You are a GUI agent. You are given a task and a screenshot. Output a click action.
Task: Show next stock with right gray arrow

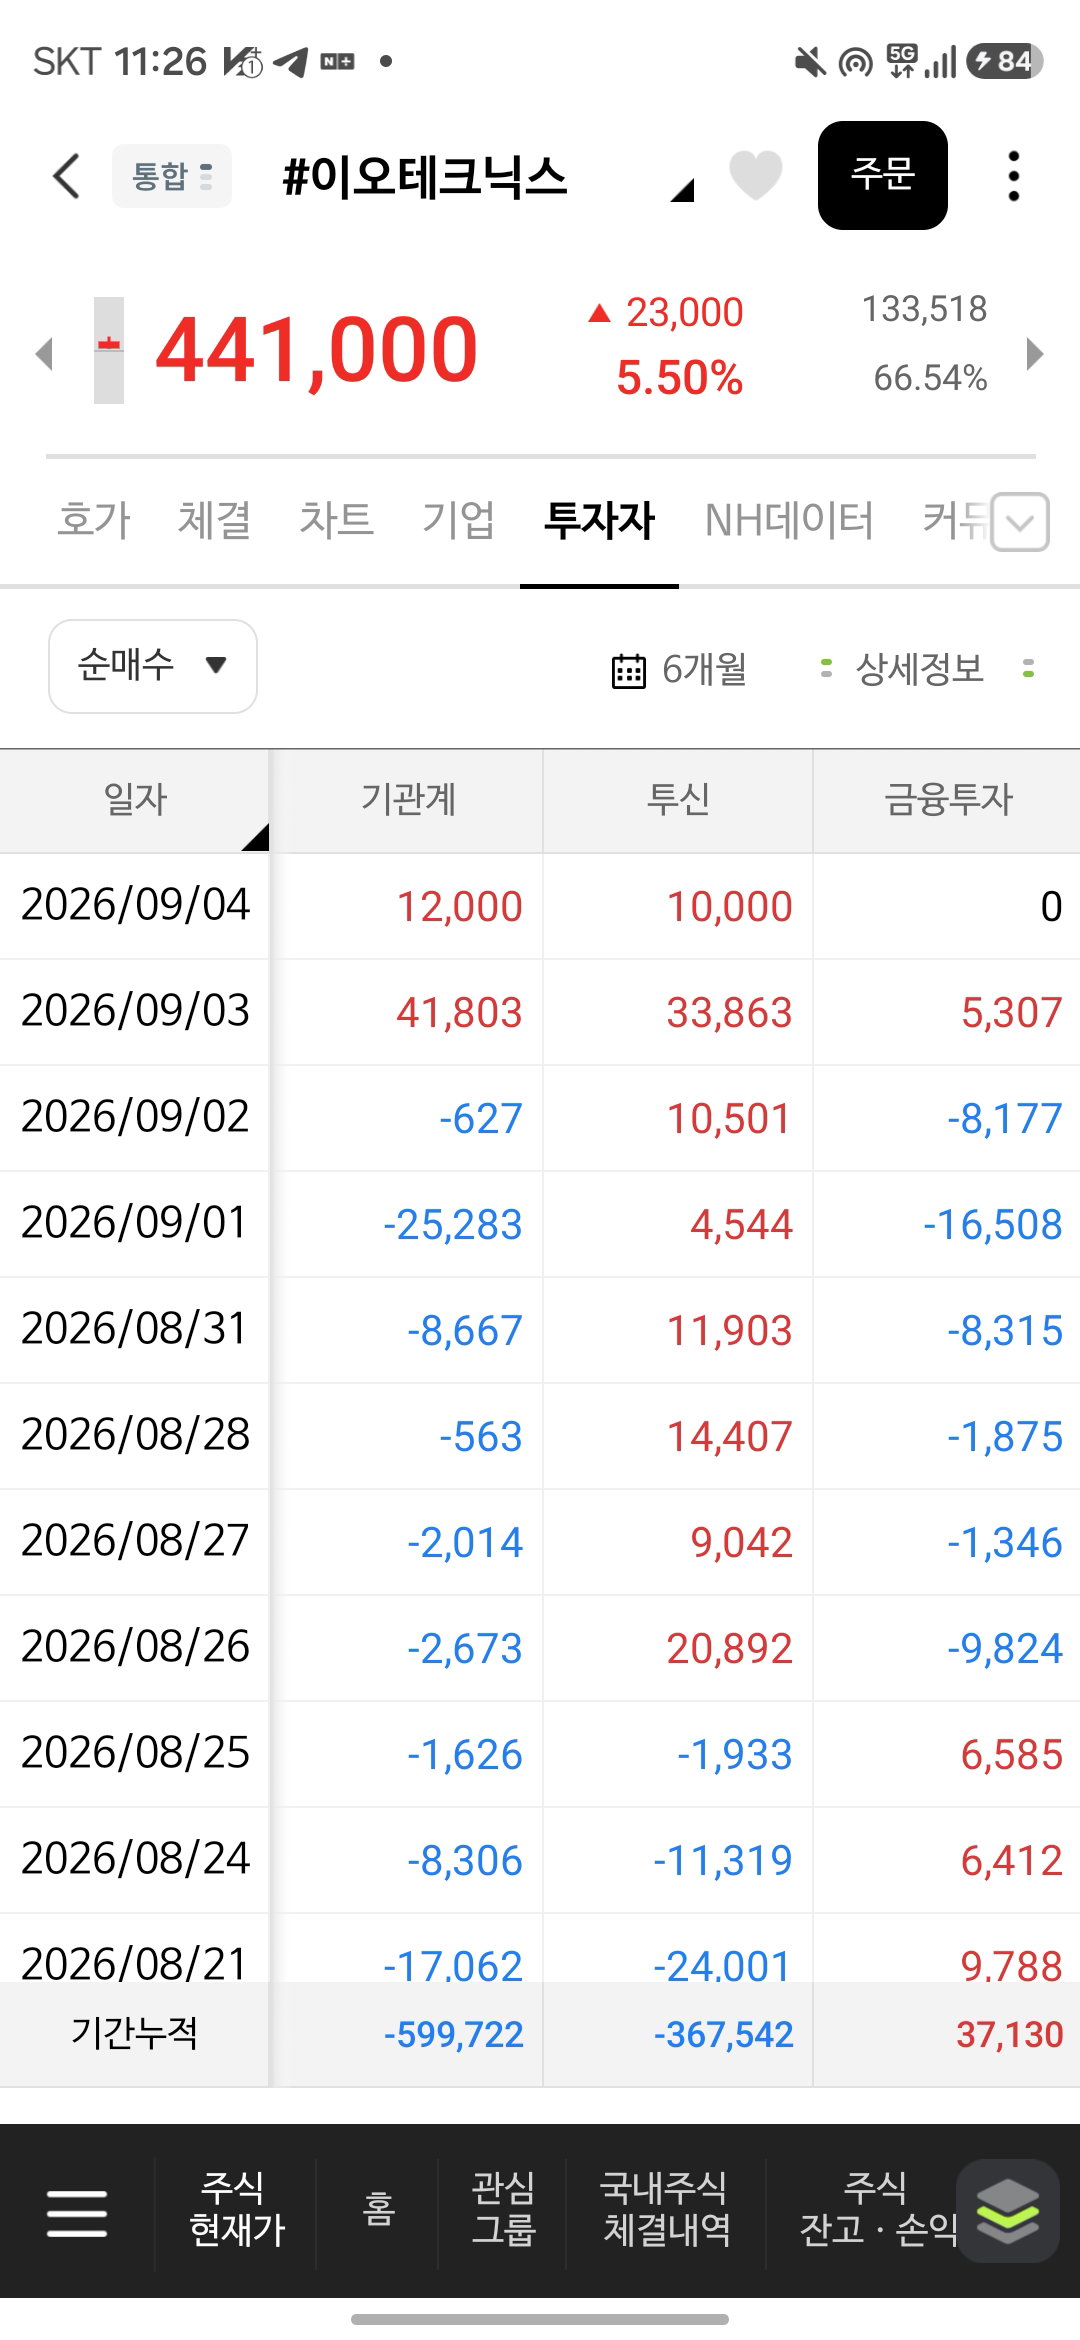click(1035, 353)
